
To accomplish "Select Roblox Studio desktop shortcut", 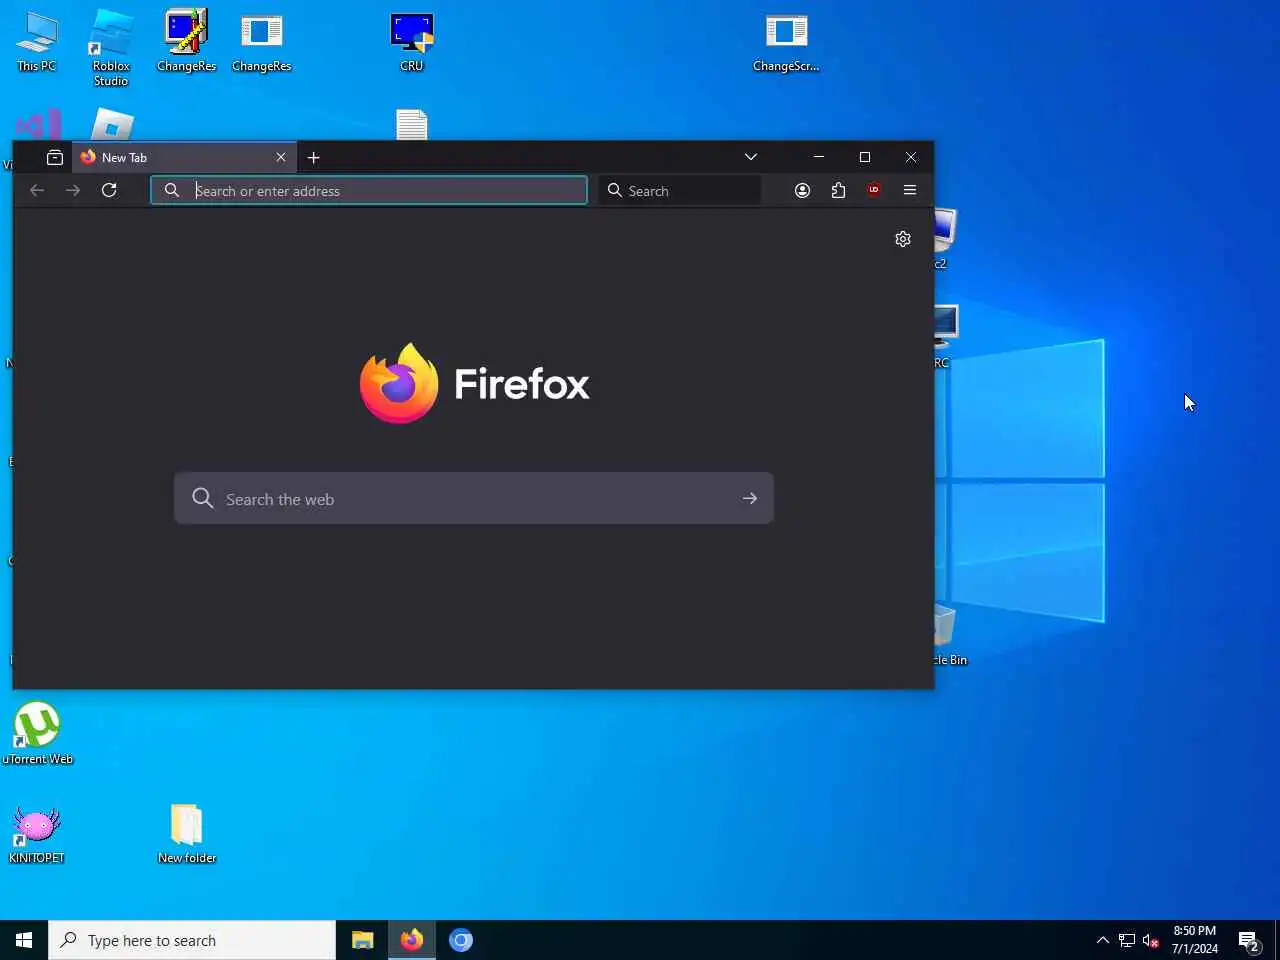I will 111,48.
